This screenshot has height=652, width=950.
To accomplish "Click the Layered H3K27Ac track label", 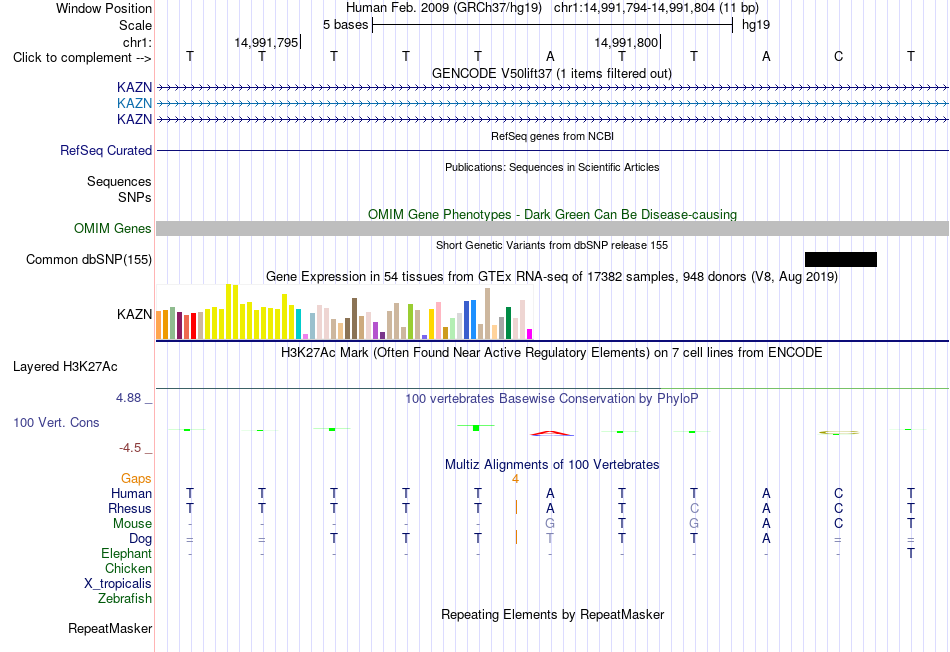I will pos(65,367).
